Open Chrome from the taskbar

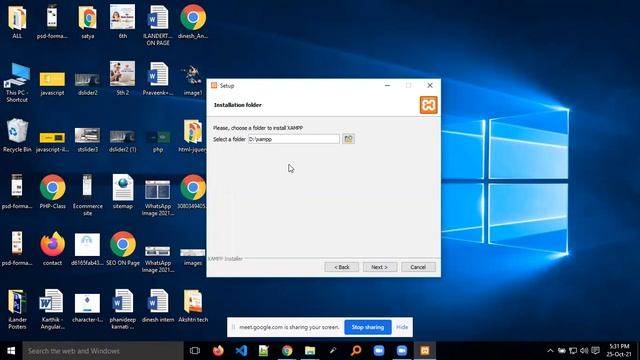[x=287, y=351]
